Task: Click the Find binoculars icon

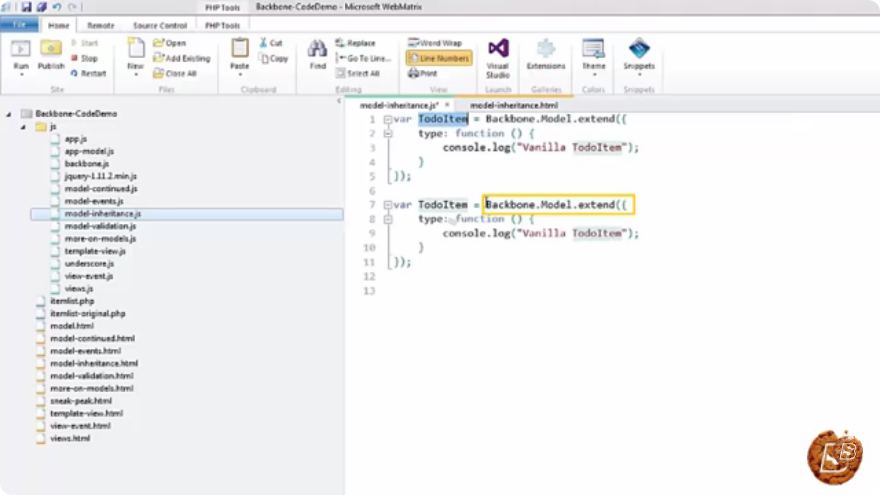Action: pos(317,49)
